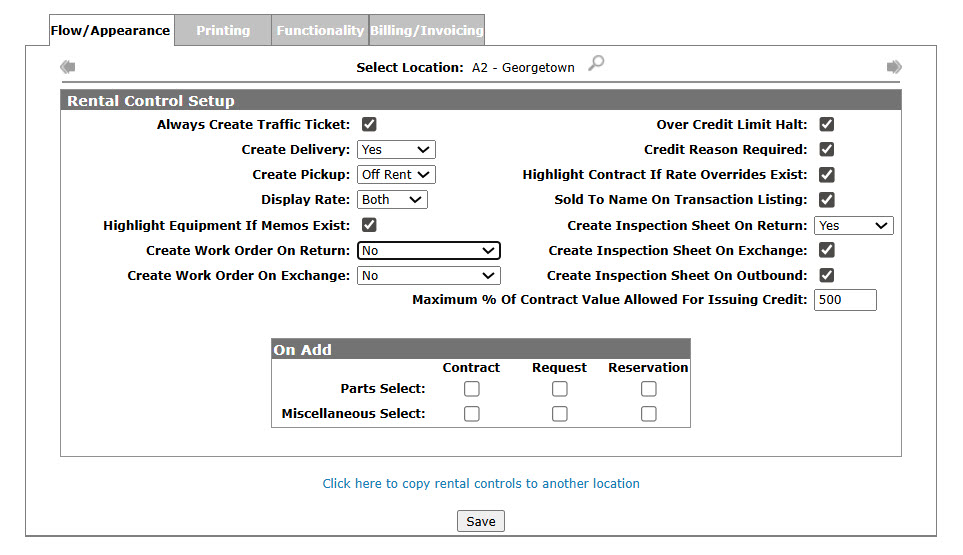963x555 pixels.
Task: Click the previous location left arrow
Action: point(68,67)
